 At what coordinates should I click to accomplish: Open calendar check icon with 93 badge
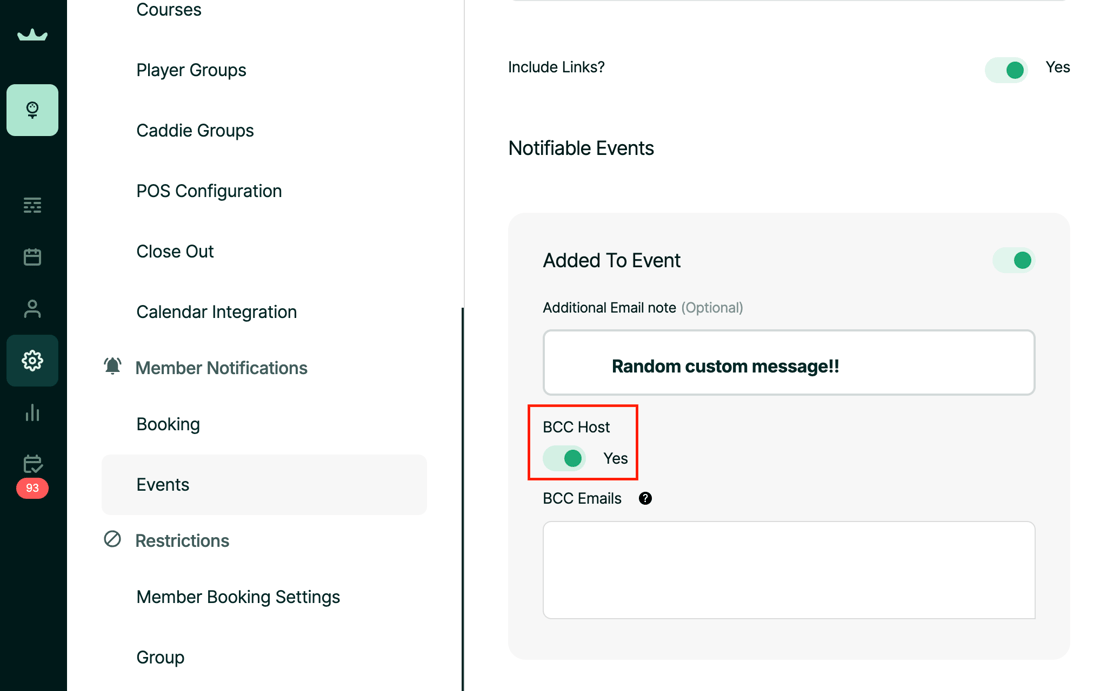coord(32,465)
